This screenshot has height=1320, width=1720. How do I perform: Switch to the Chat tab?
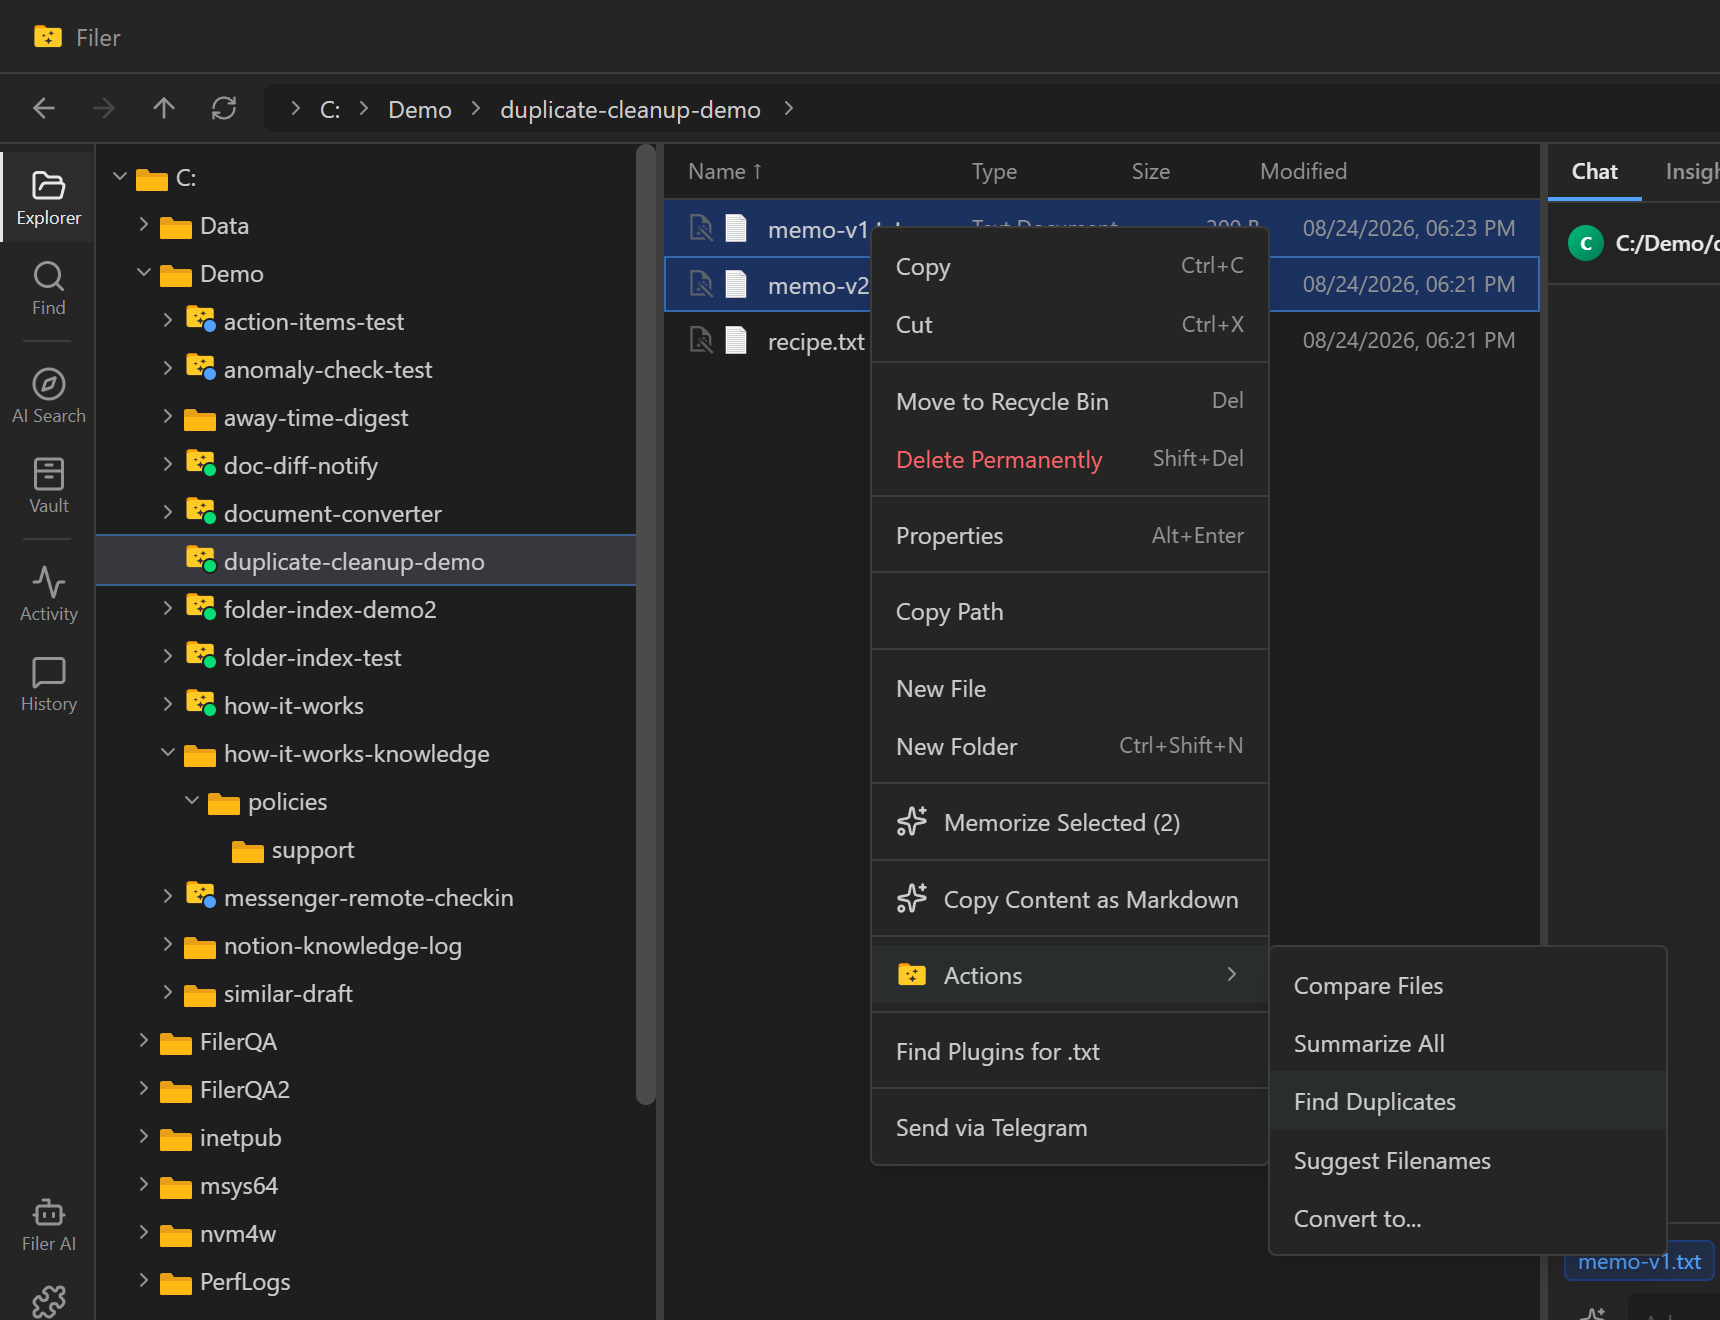point(1594,171)
